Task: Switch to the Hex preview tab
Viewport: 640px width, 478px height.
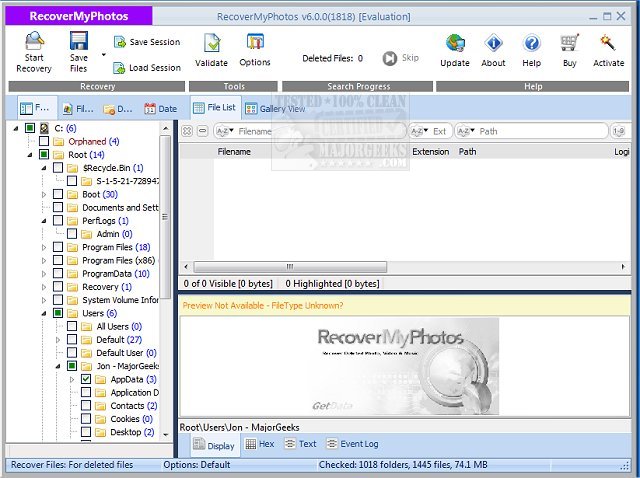Action: [260, 444]
